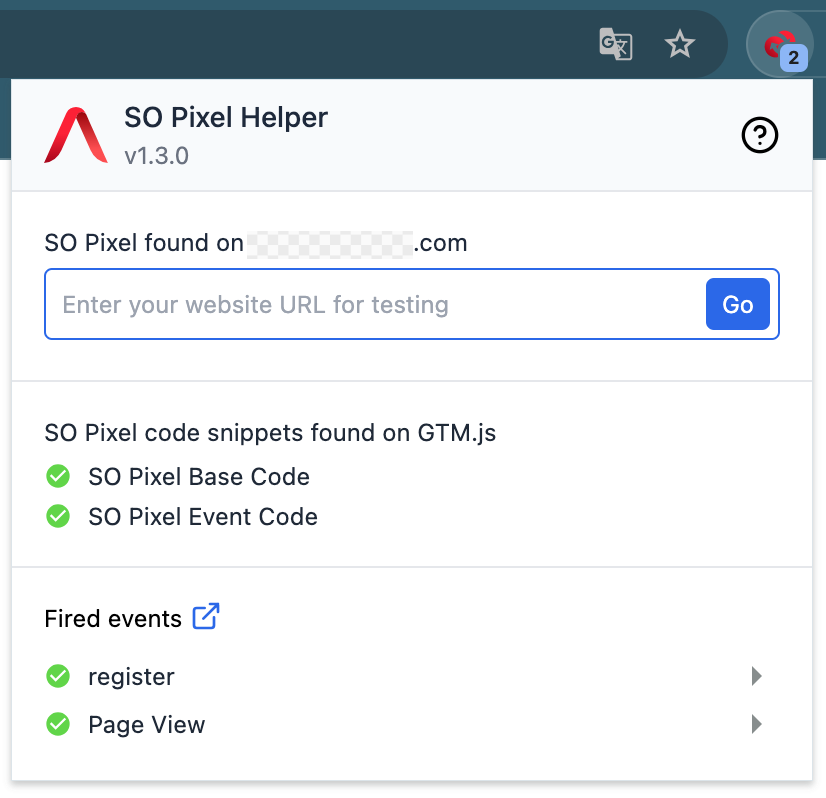Click the SO Pixel Event Code label
The height and width of the screenshot is (798, 826).
pyautogui.click(x=203, y=517)
